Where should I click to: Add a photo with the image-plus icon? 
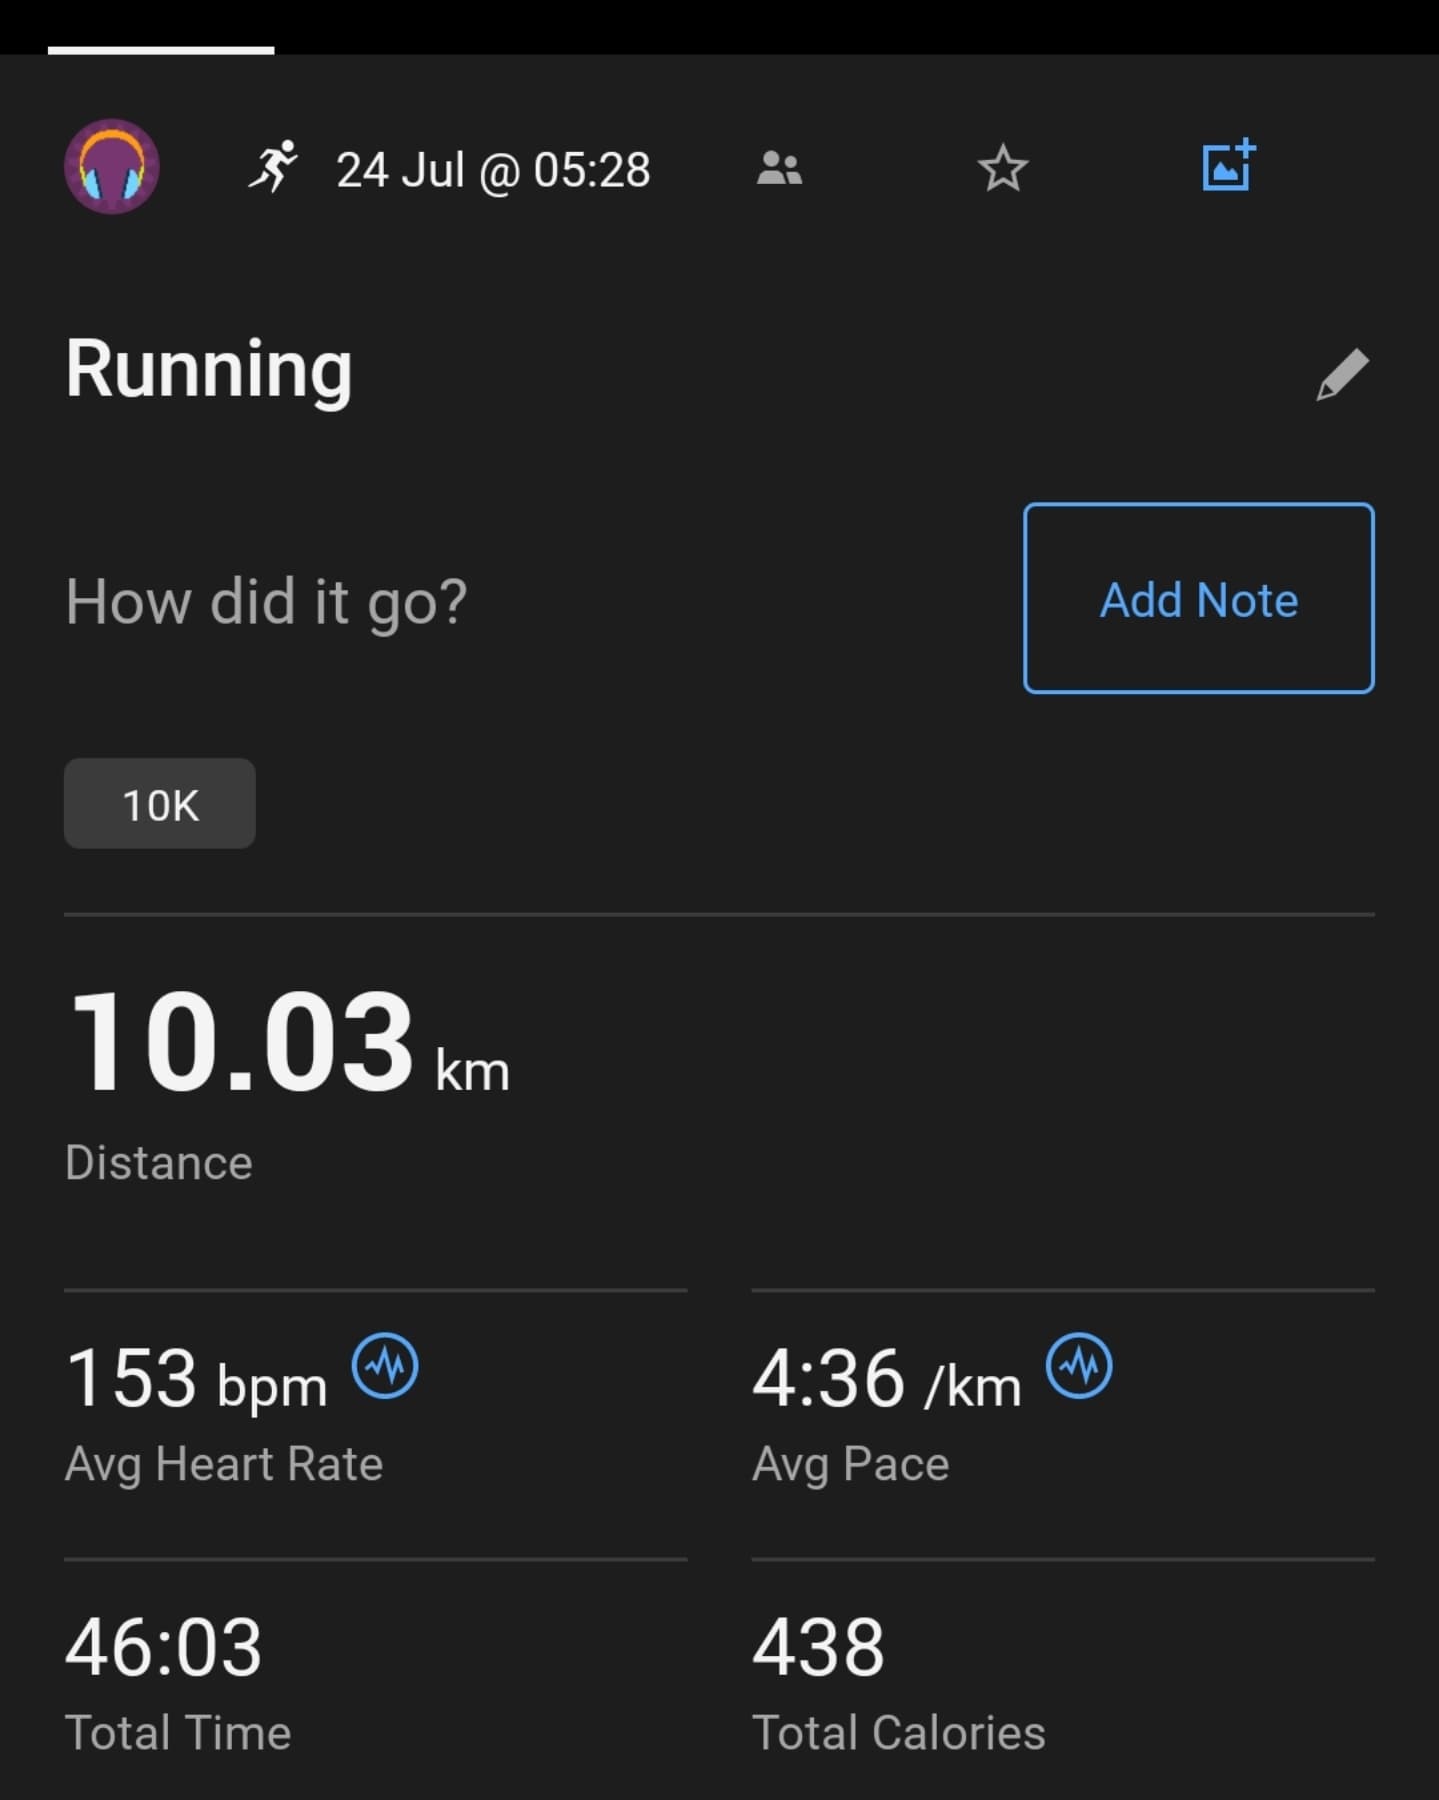(x=1228, y=165)
